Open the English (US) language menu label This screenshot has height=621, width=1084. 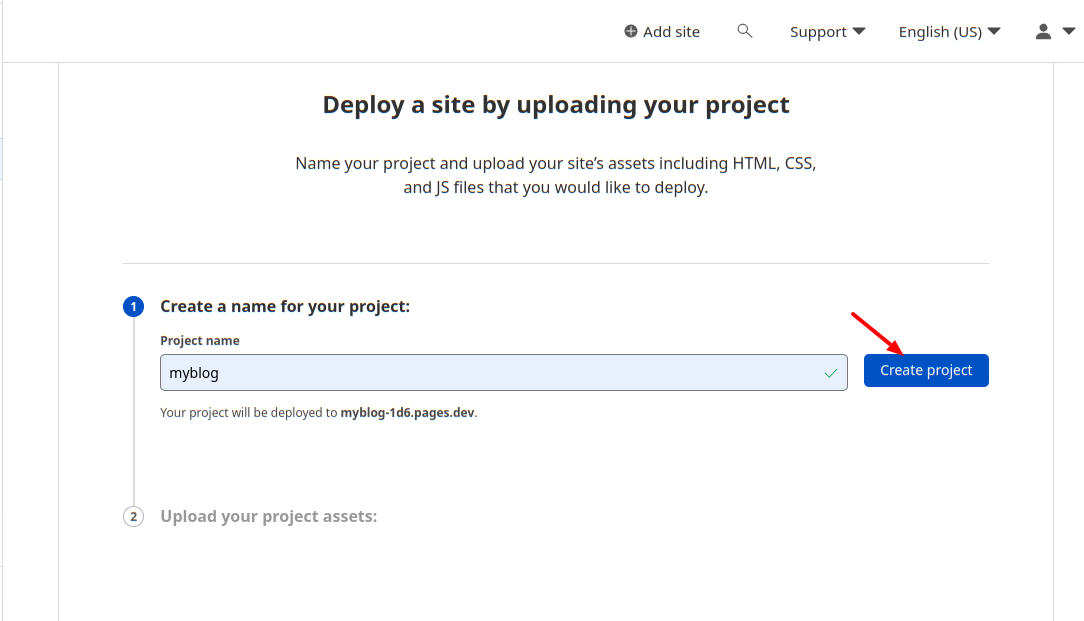coord(939,32)
